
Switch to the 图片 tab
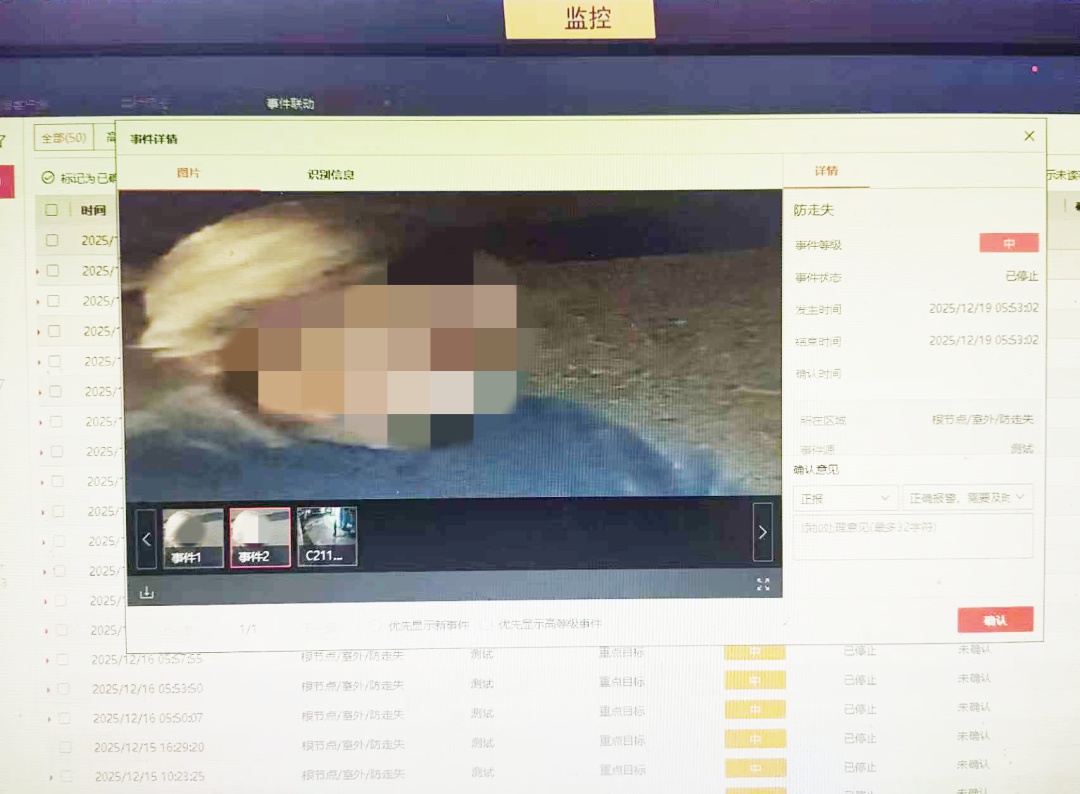[188, 173]
